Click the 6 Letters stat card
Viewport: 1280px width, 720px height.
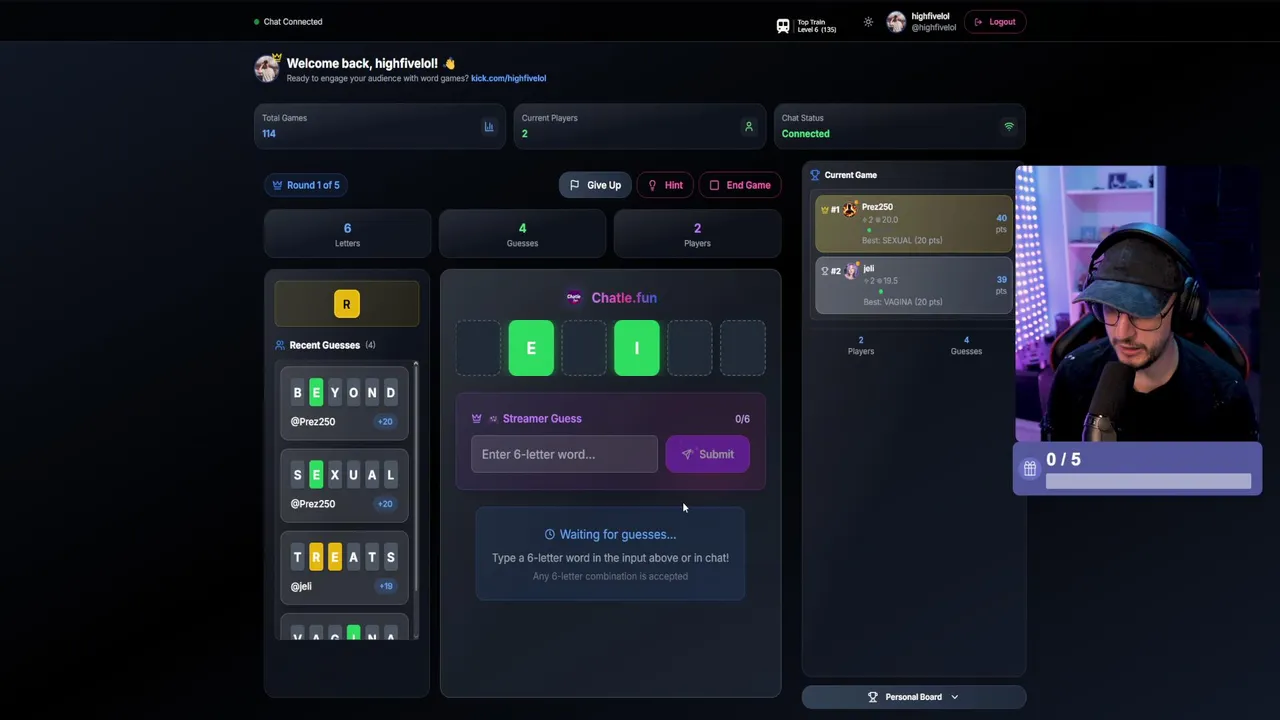347,234
